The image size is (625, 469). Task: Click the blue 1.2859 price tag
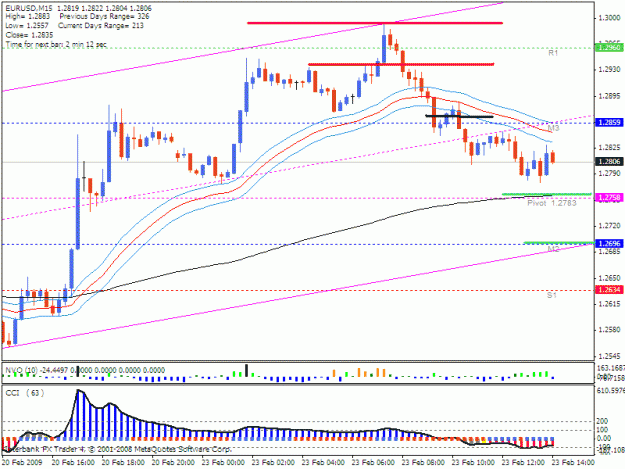tap(609, 122)
